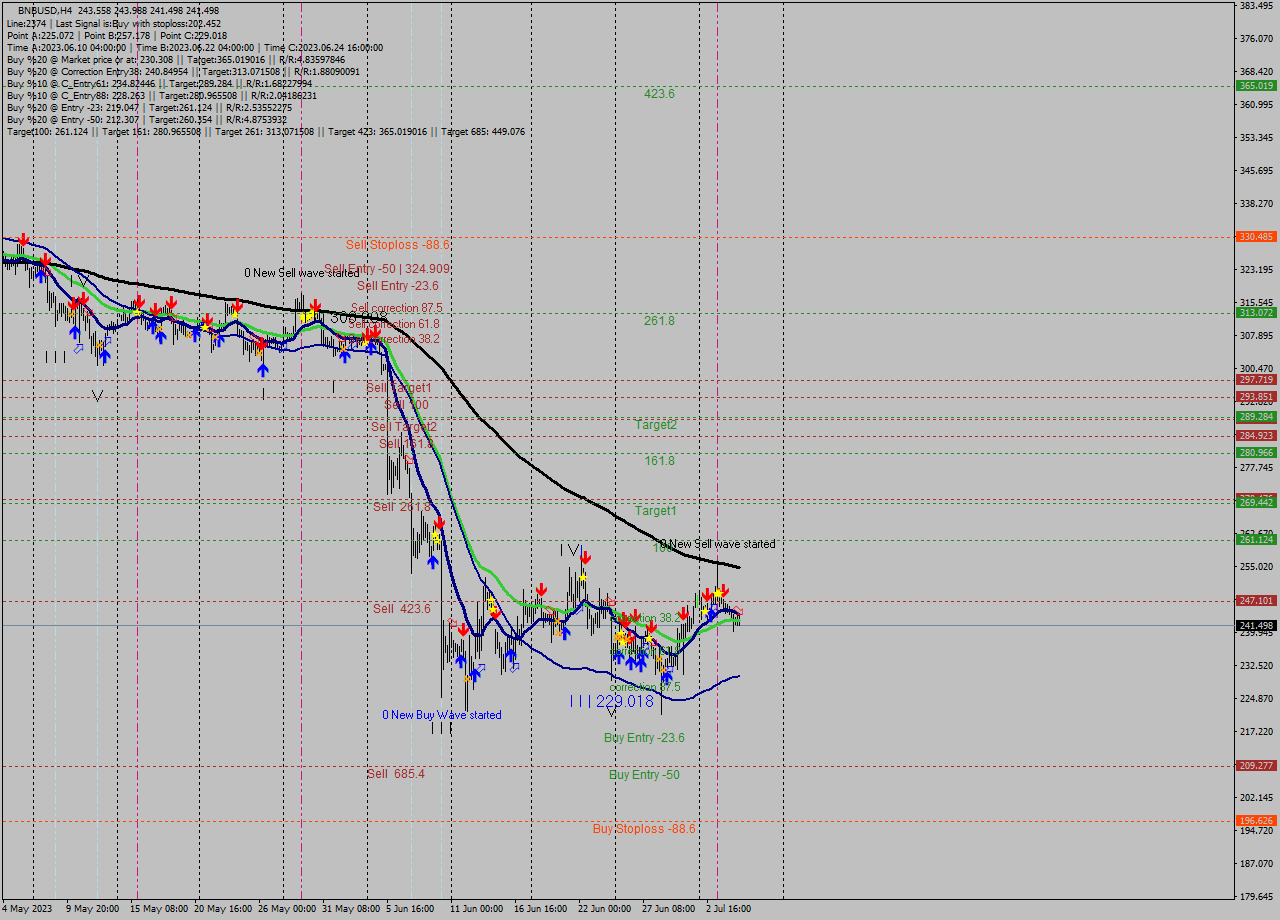Screen dimensions: 1280x920
Task: Select the green correction 87.5 label
Action: point(645,688)
